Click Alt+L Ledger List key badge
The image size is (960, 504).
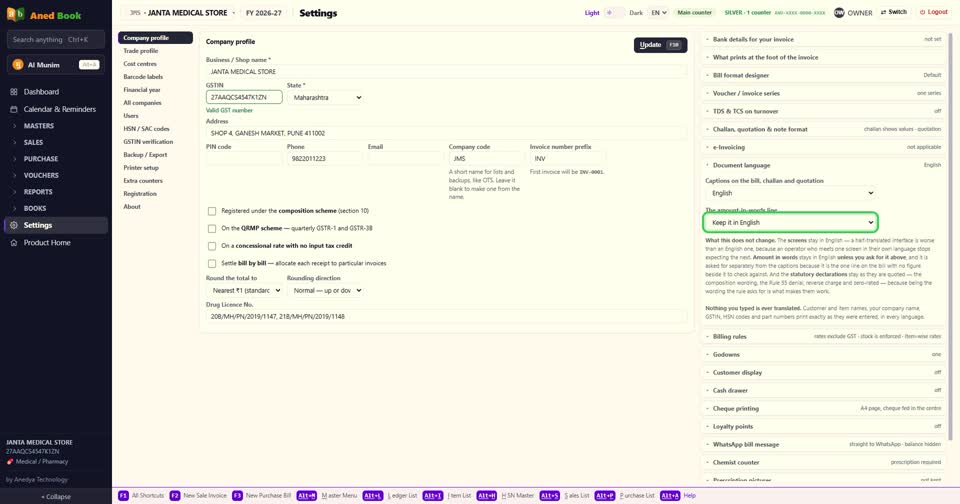[373, 495]
